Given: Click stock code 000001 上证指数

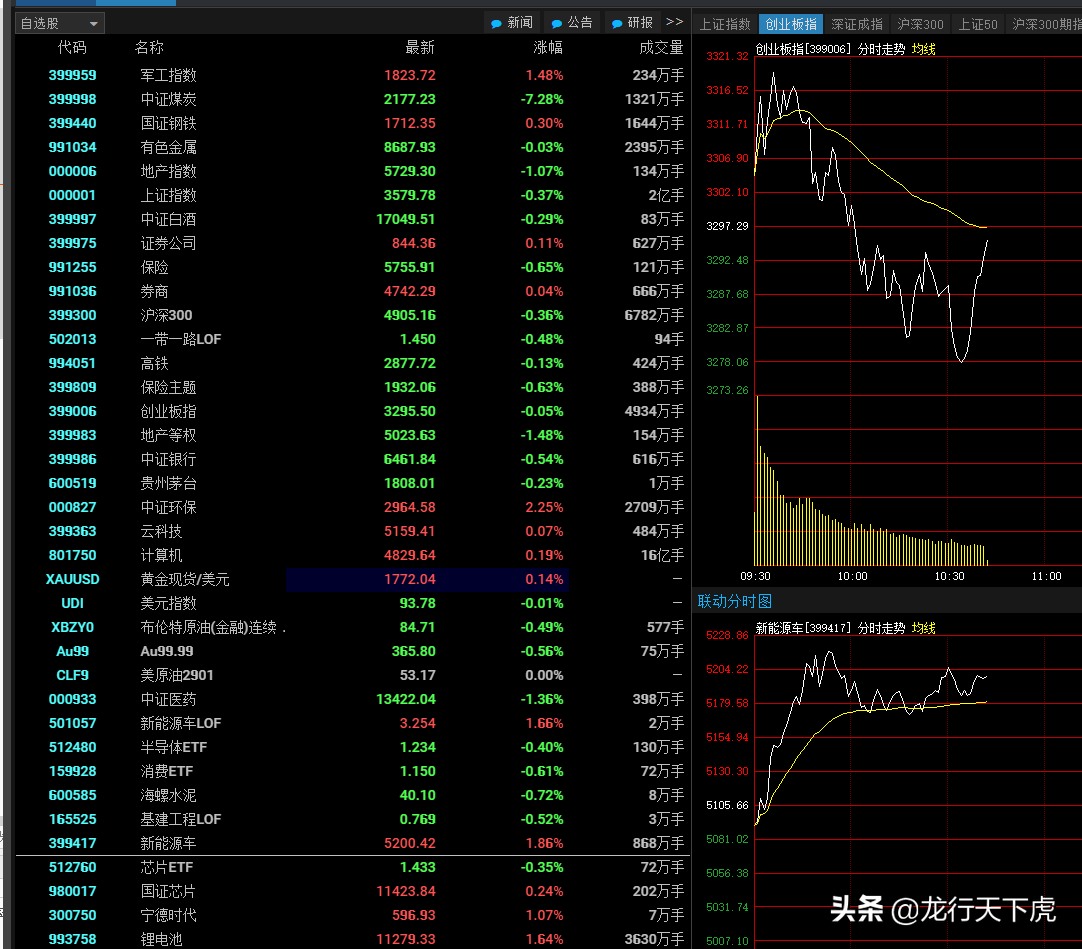Looking at the screenshot, I should pos(72,195).
